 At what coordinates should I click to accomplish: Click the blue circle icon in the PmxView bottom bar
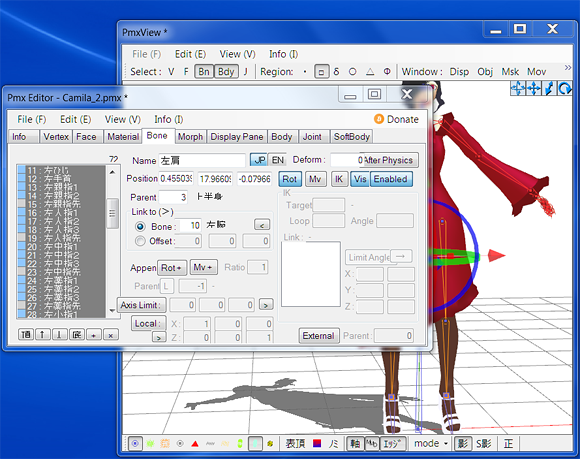(x=135, y=443)
